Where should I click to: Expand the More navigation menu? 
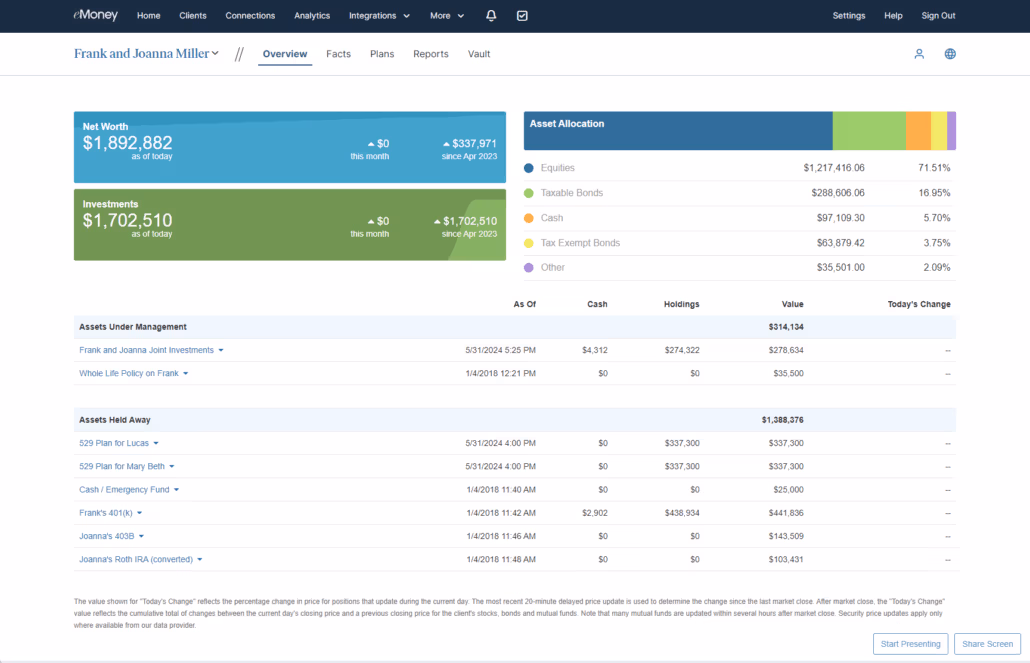pos(447,16)
